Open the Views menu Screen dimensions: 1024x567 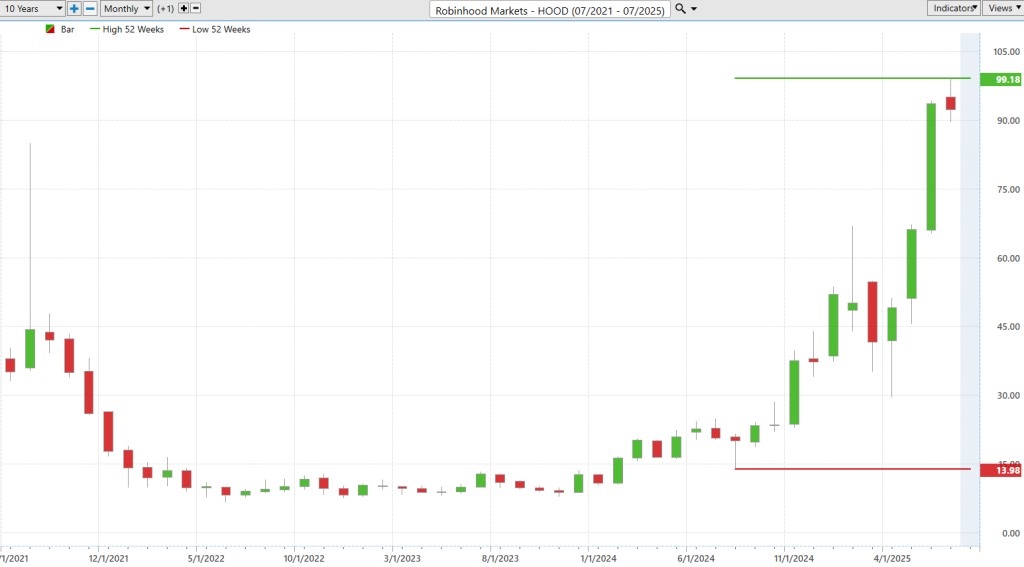pos(1003,8)
